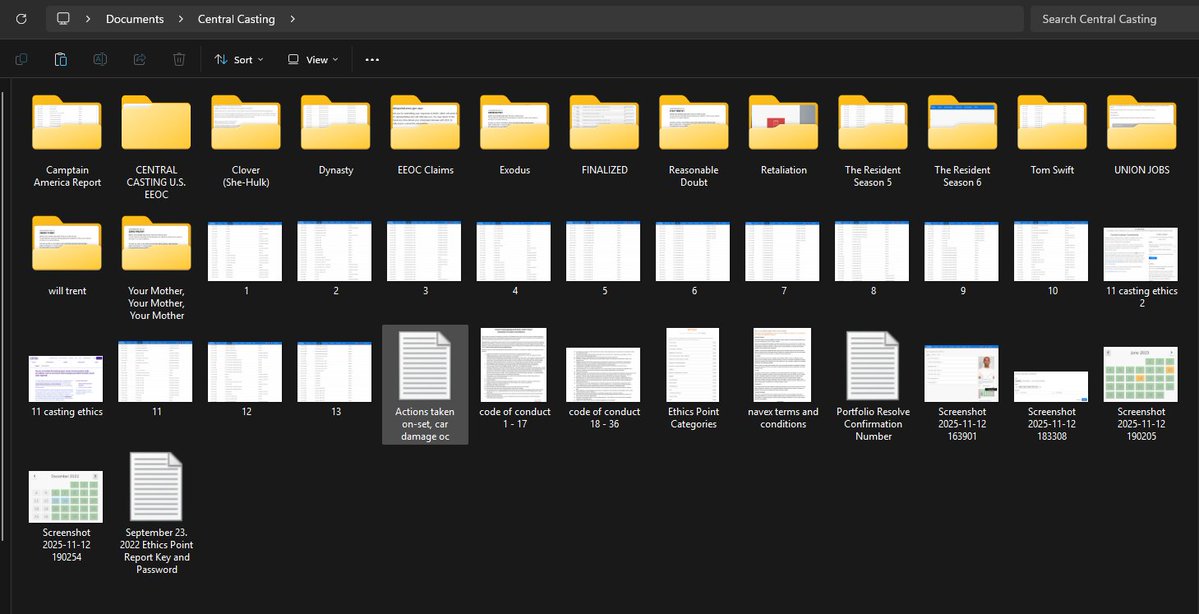Open the Sort dropdown
This screenshot has width=1199, height=614.
(239, 60)
